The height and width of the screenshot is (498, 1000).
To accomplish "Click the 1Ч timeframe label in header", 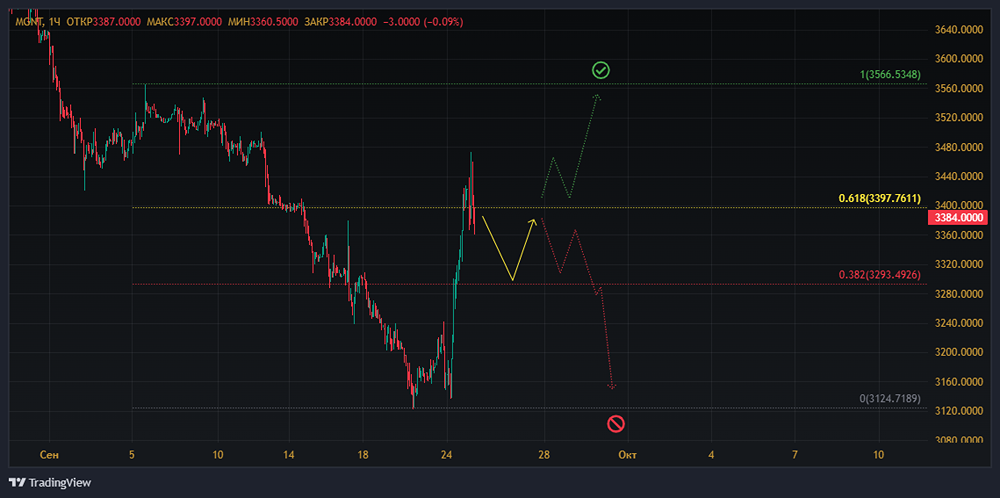I will tap(55, 22).
